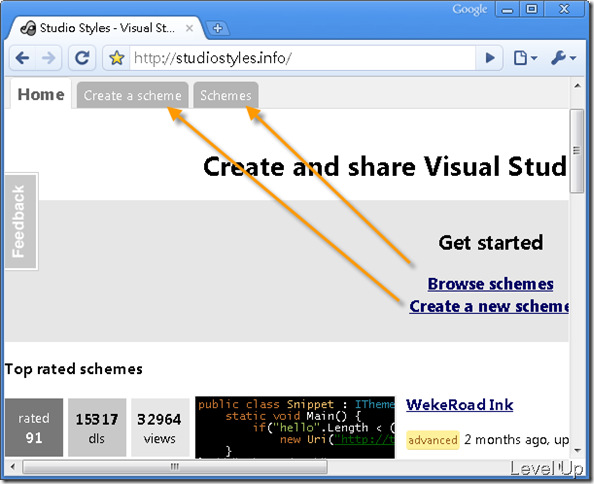Click the horizontal scrollbar thumb
The width and height of the screenshot is (594, 484).
[175, 467]
